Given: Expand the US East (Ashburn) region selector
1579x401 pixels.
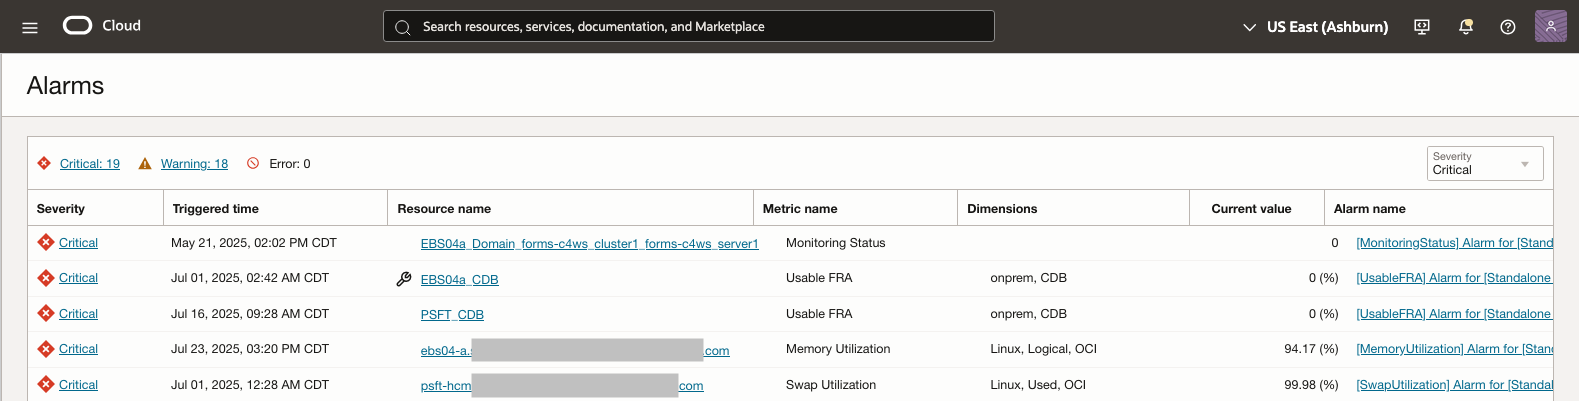Looking at the screenshot, I should (x=1315, y=27).
